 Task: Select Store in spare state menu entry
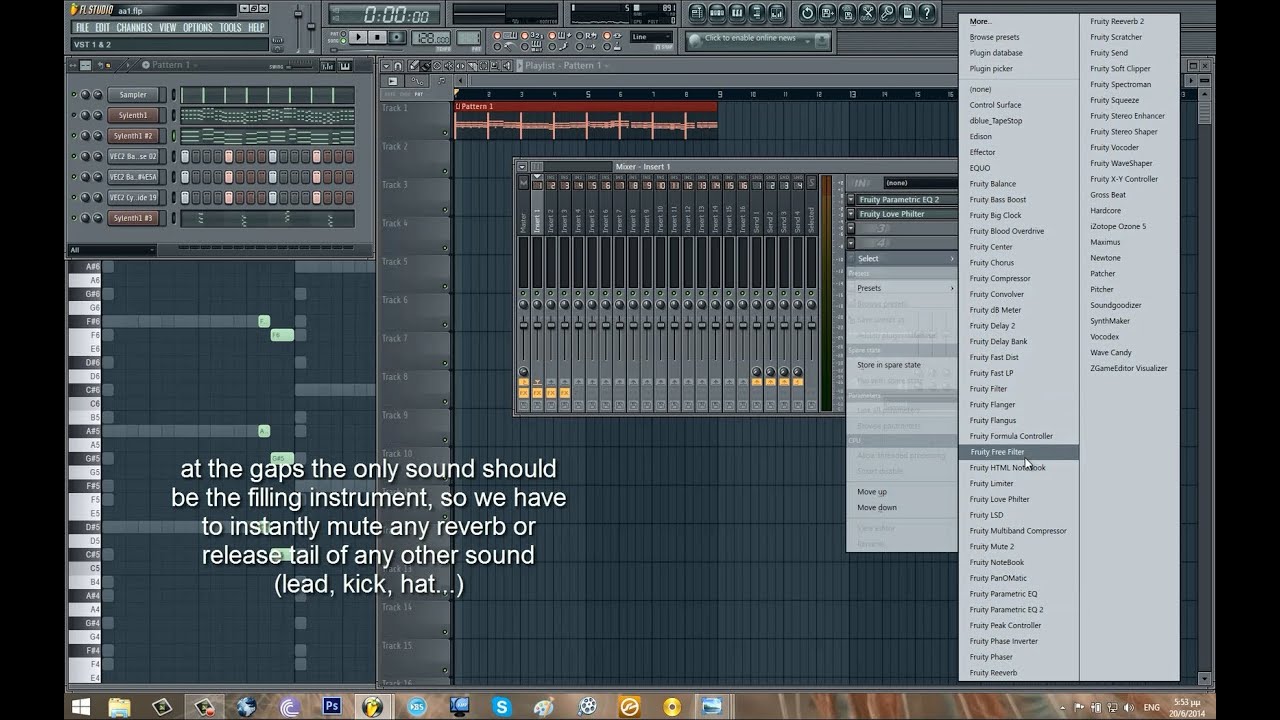[x=903, y=365]
